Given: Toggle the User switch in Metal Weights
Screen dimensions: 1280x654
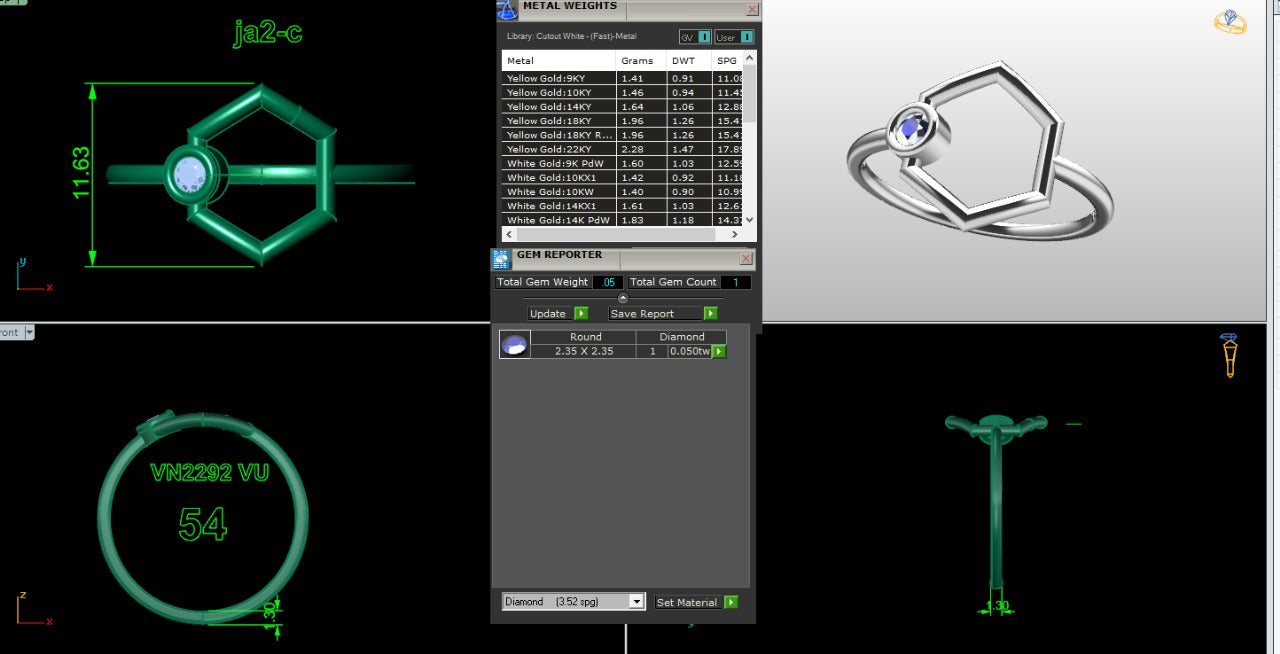Looking at the screenshot, I should click(747, 37).
